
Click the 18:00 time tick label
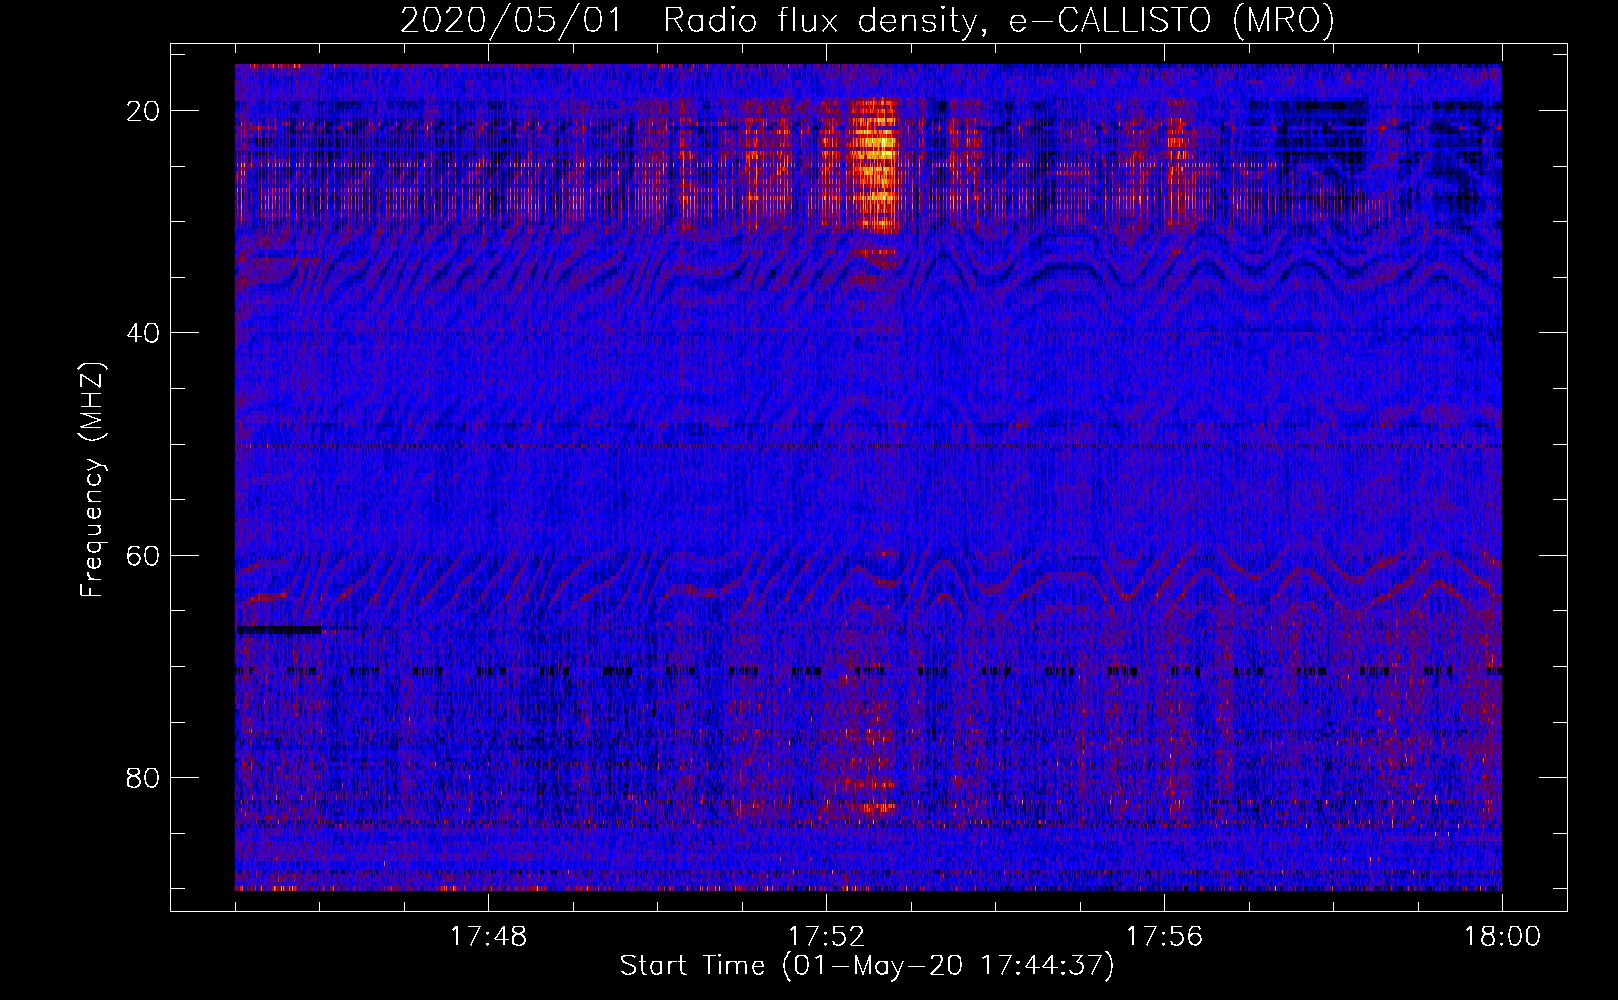[1502, 937]
